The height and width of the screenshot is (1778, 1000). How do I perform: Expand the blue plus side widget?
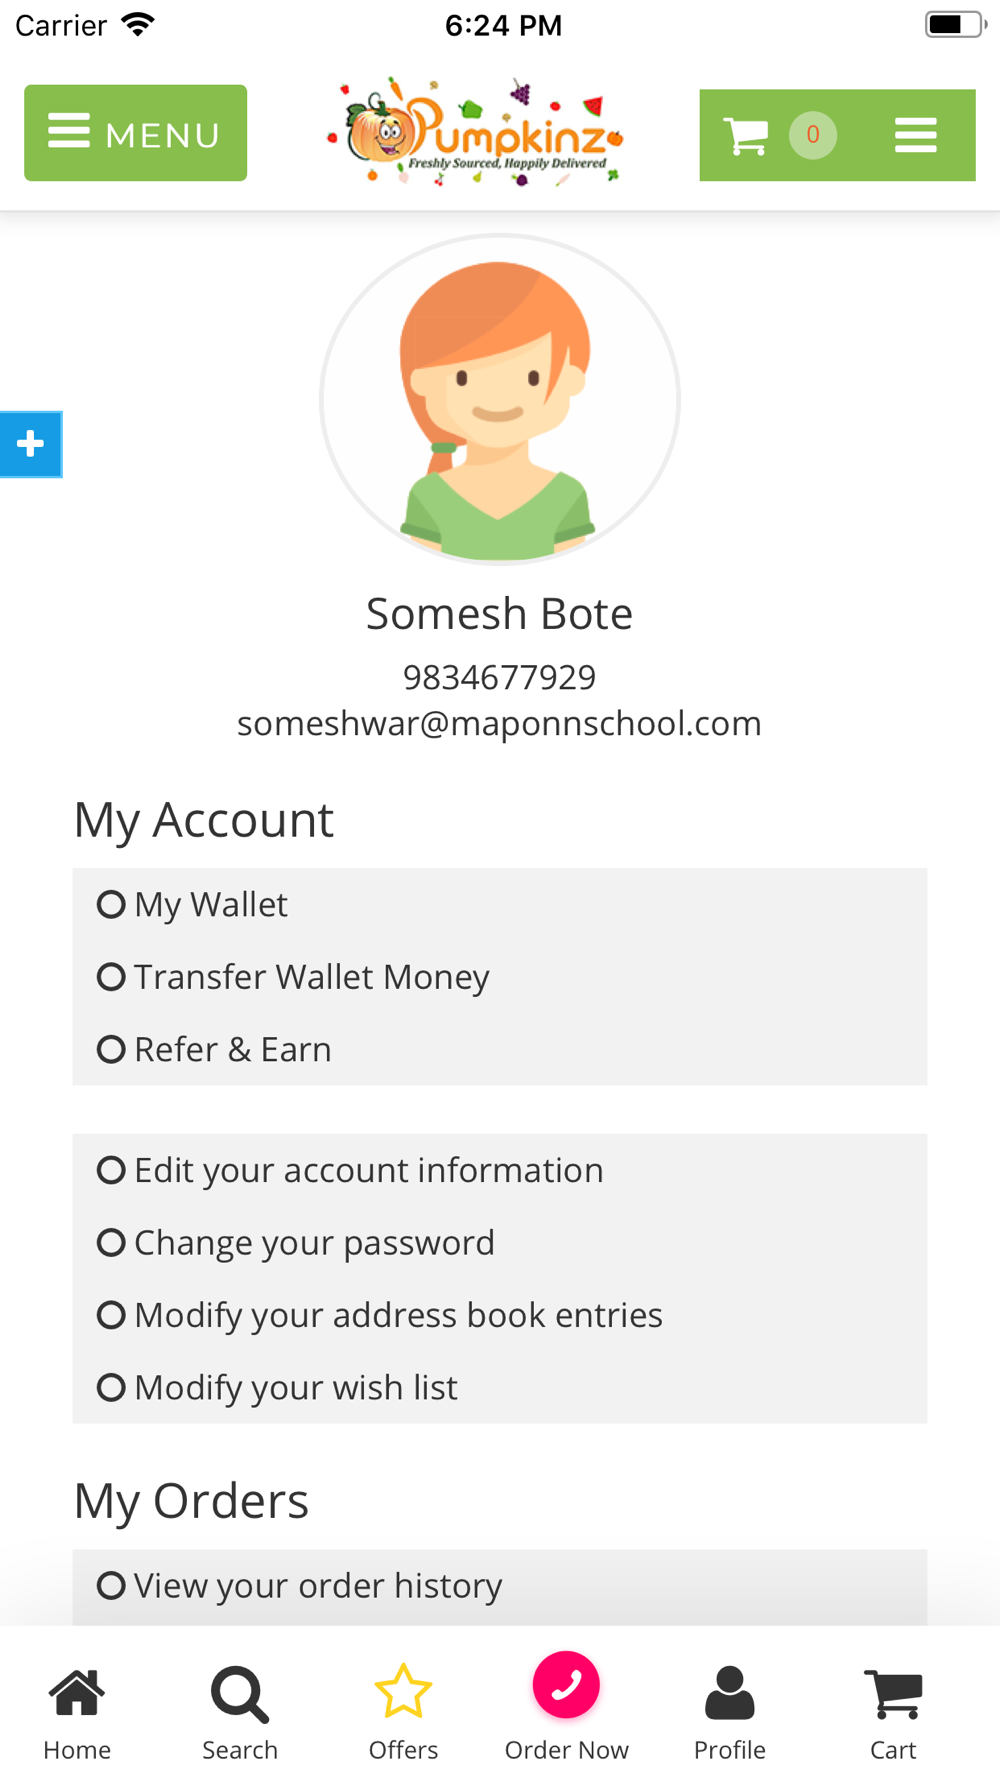coord(31,444)
